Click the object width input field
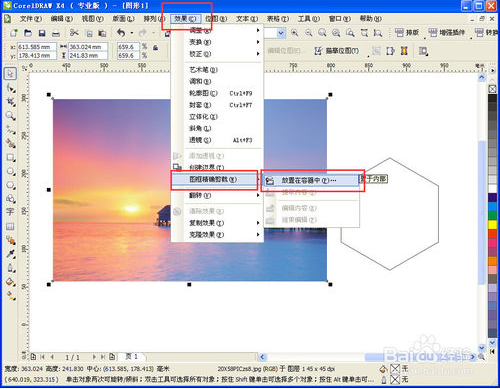500x389 pixels. click(x=88, y=47)
